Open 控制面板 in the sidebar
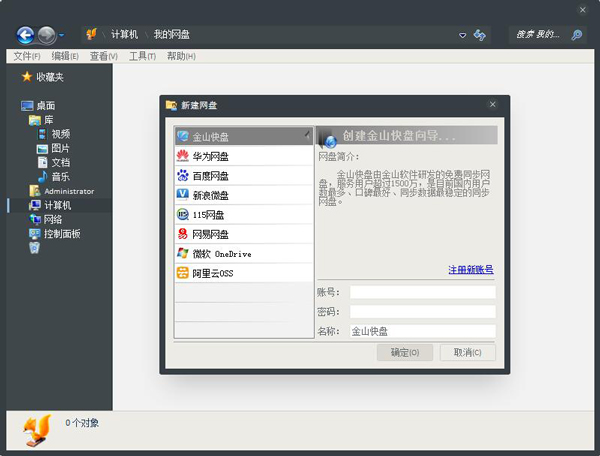The height and width of the screenshot is (456, 600). click(62, 234)
